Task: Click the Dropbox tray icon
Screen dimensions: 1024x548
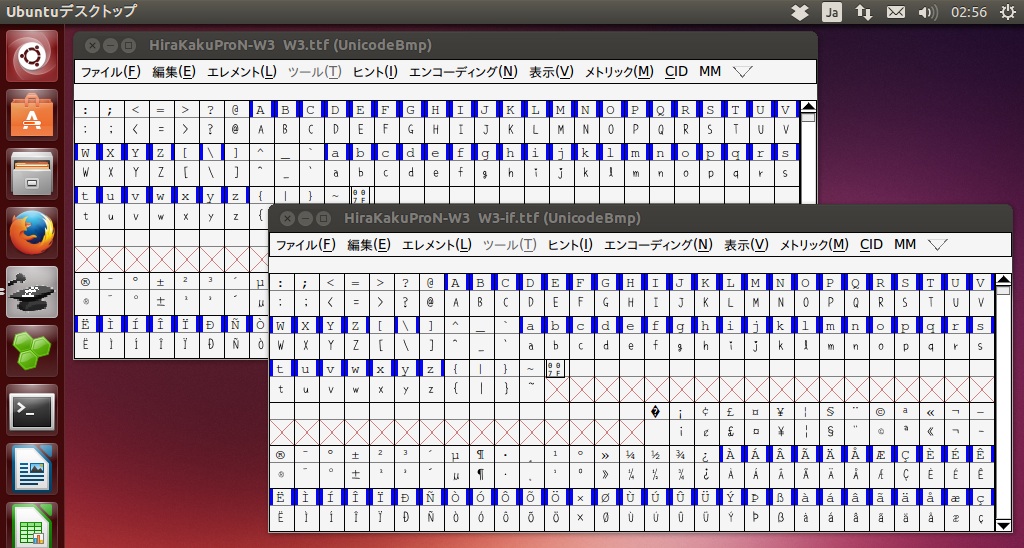Action: point(800,12)
